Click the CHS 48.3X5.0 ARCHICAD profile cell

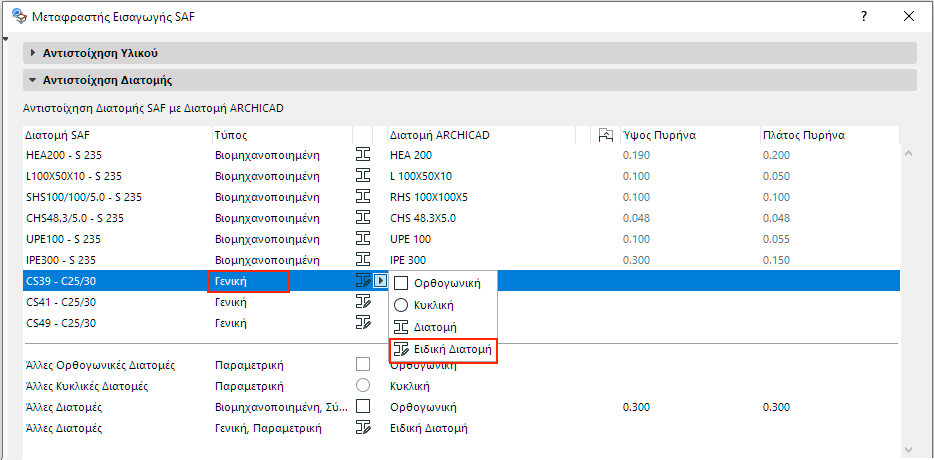pyautogui.click(x=422, y=218)
